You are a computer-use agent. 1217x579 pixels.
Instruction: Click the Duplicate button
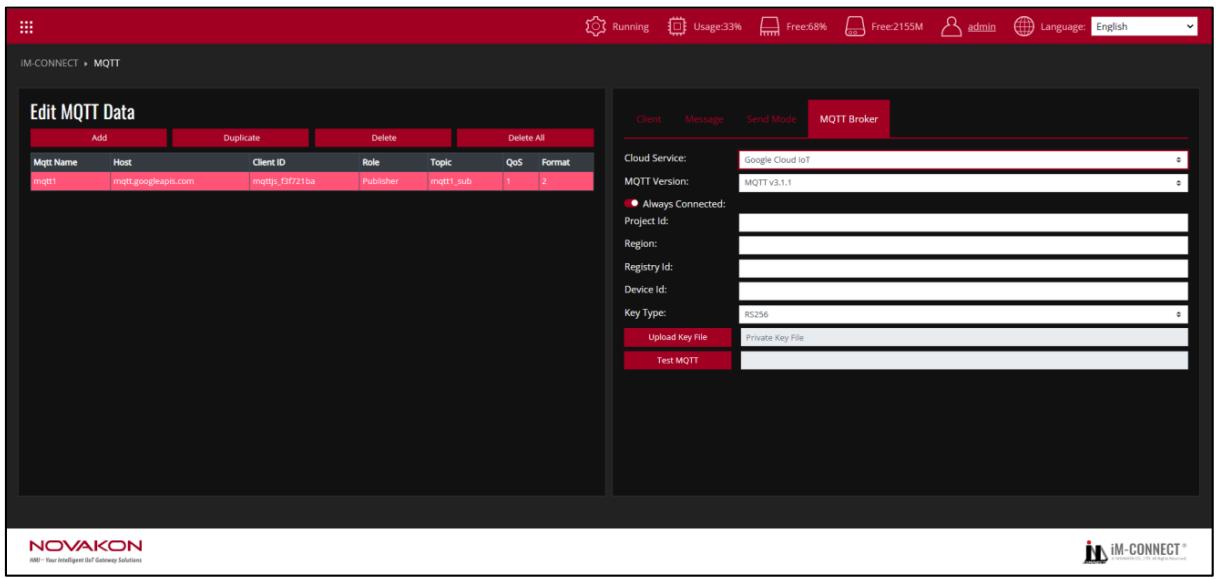click(x=241, y=137)
